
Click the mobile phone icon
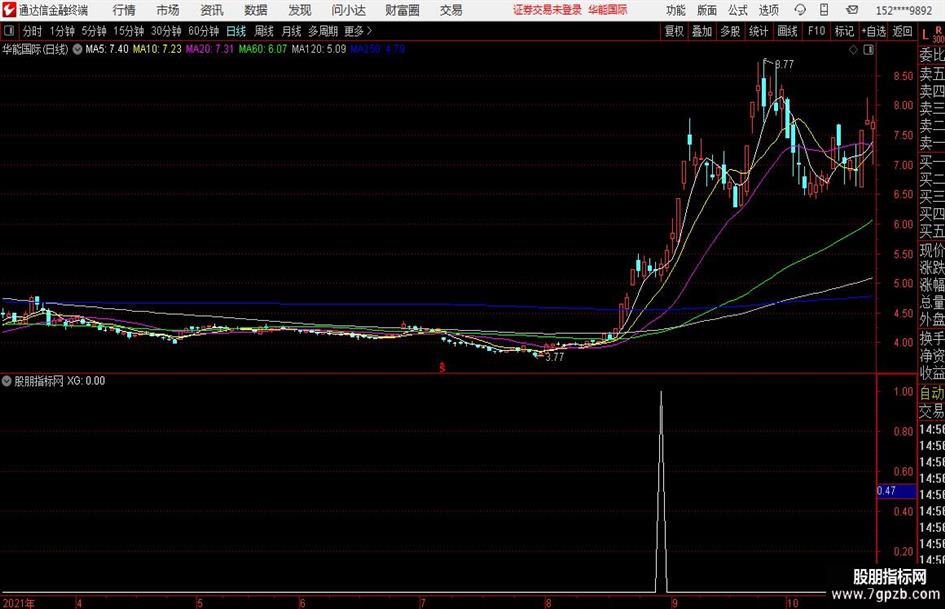pyautogui.click(x=824, y=10)
